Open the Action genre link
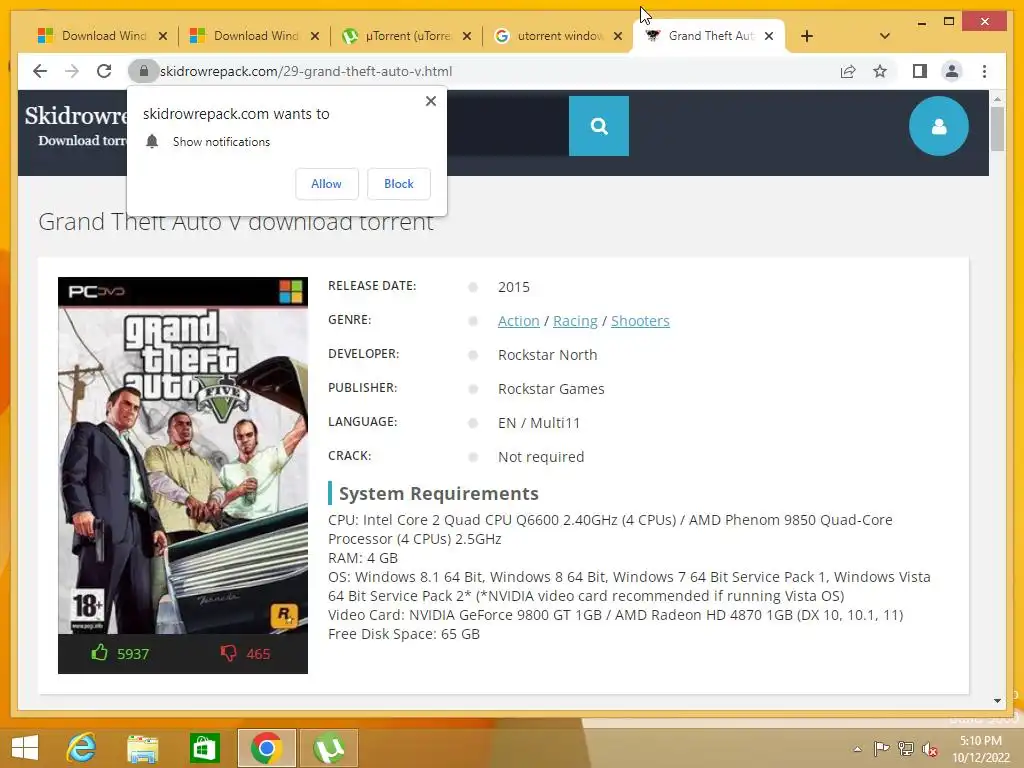This screenshot has height=768, width=1024. pyautogui.click(x=519, y=321)
